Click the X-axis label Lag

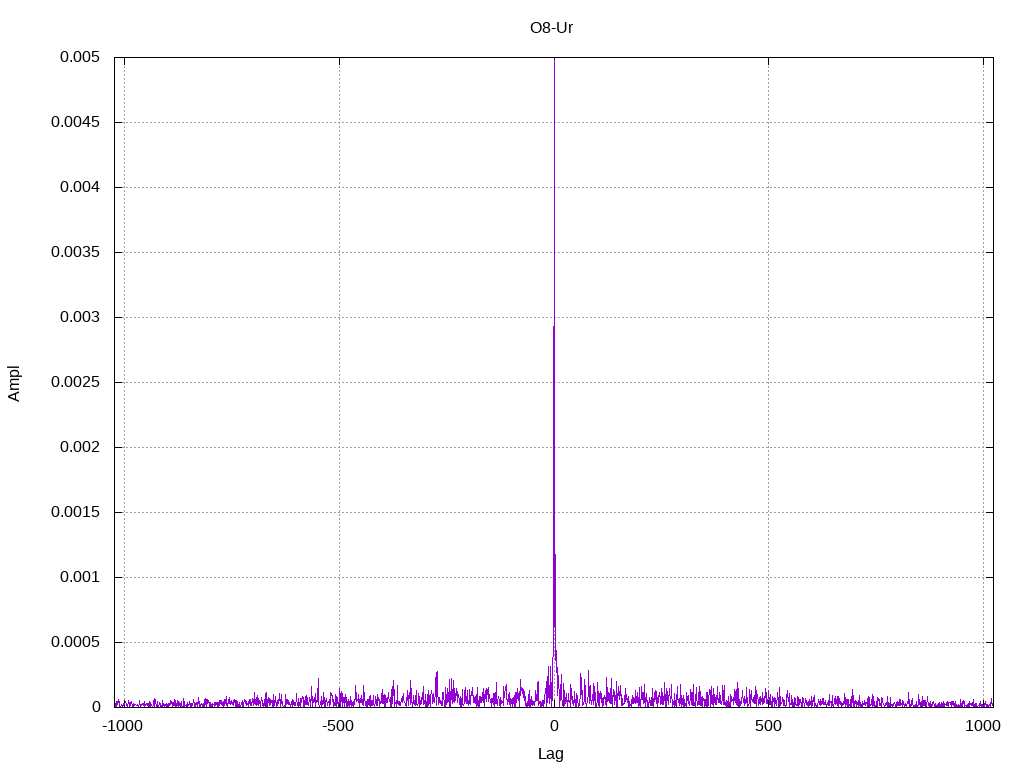pos(551,754)
